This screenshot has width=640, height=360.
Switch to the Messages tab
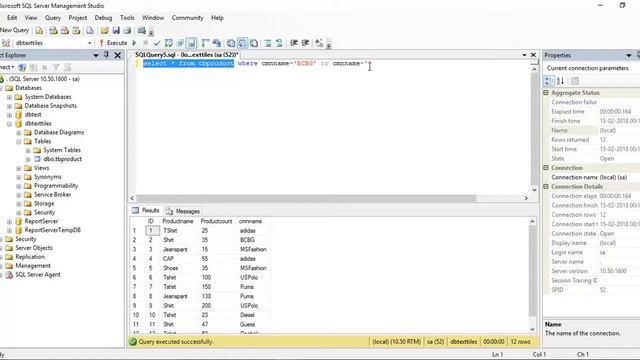pos(183,211)
